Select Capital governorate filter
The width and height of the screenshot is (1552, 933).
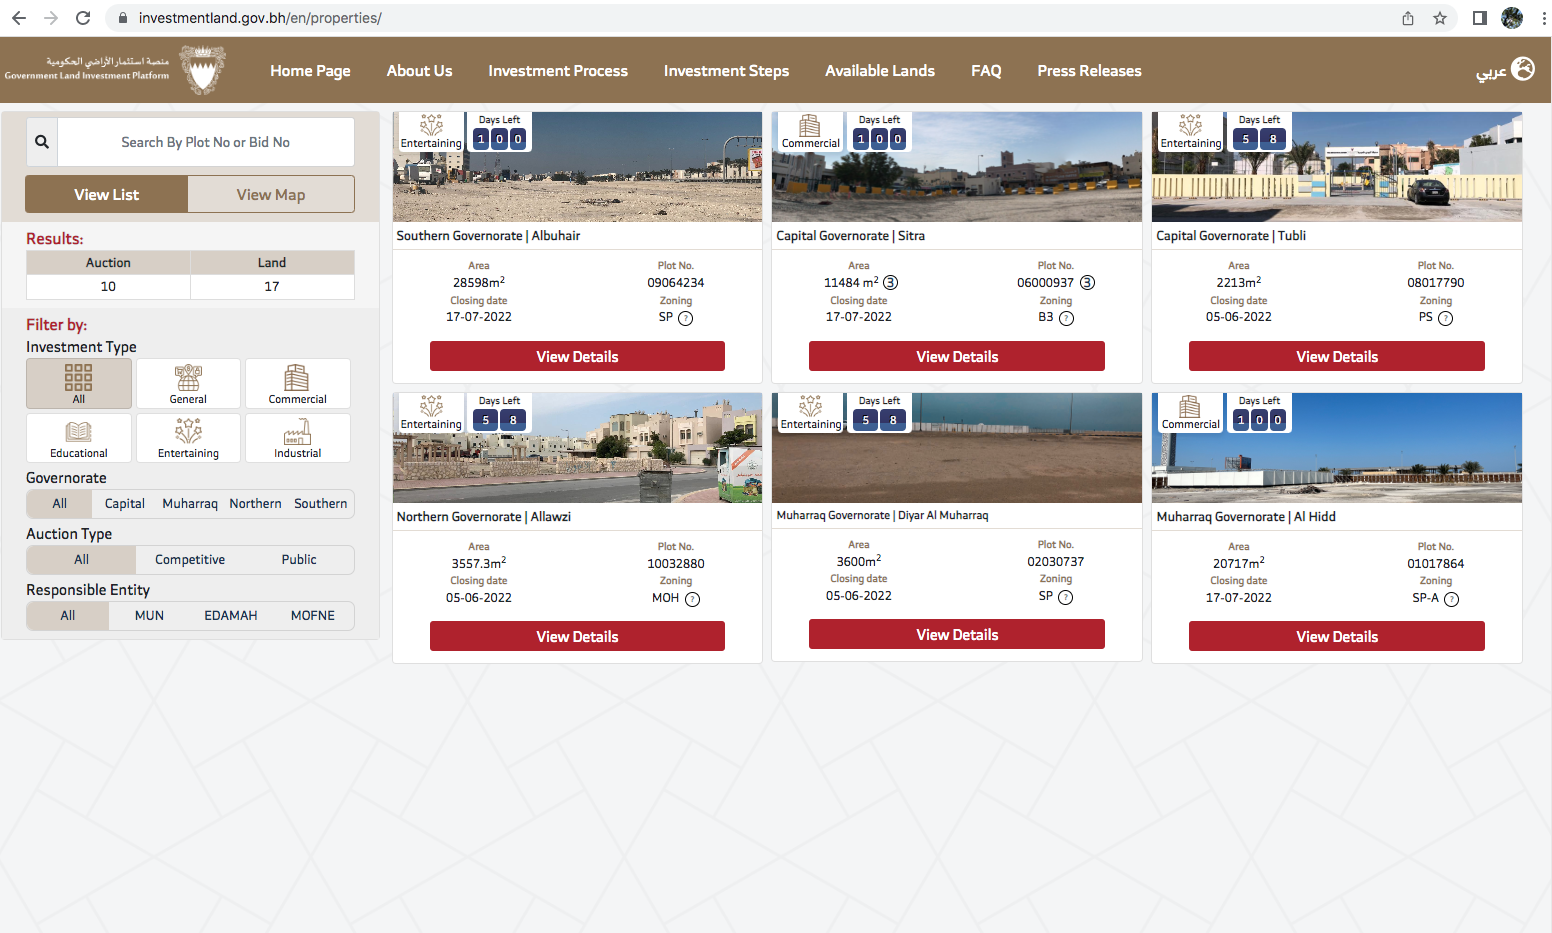pos(125,504)
